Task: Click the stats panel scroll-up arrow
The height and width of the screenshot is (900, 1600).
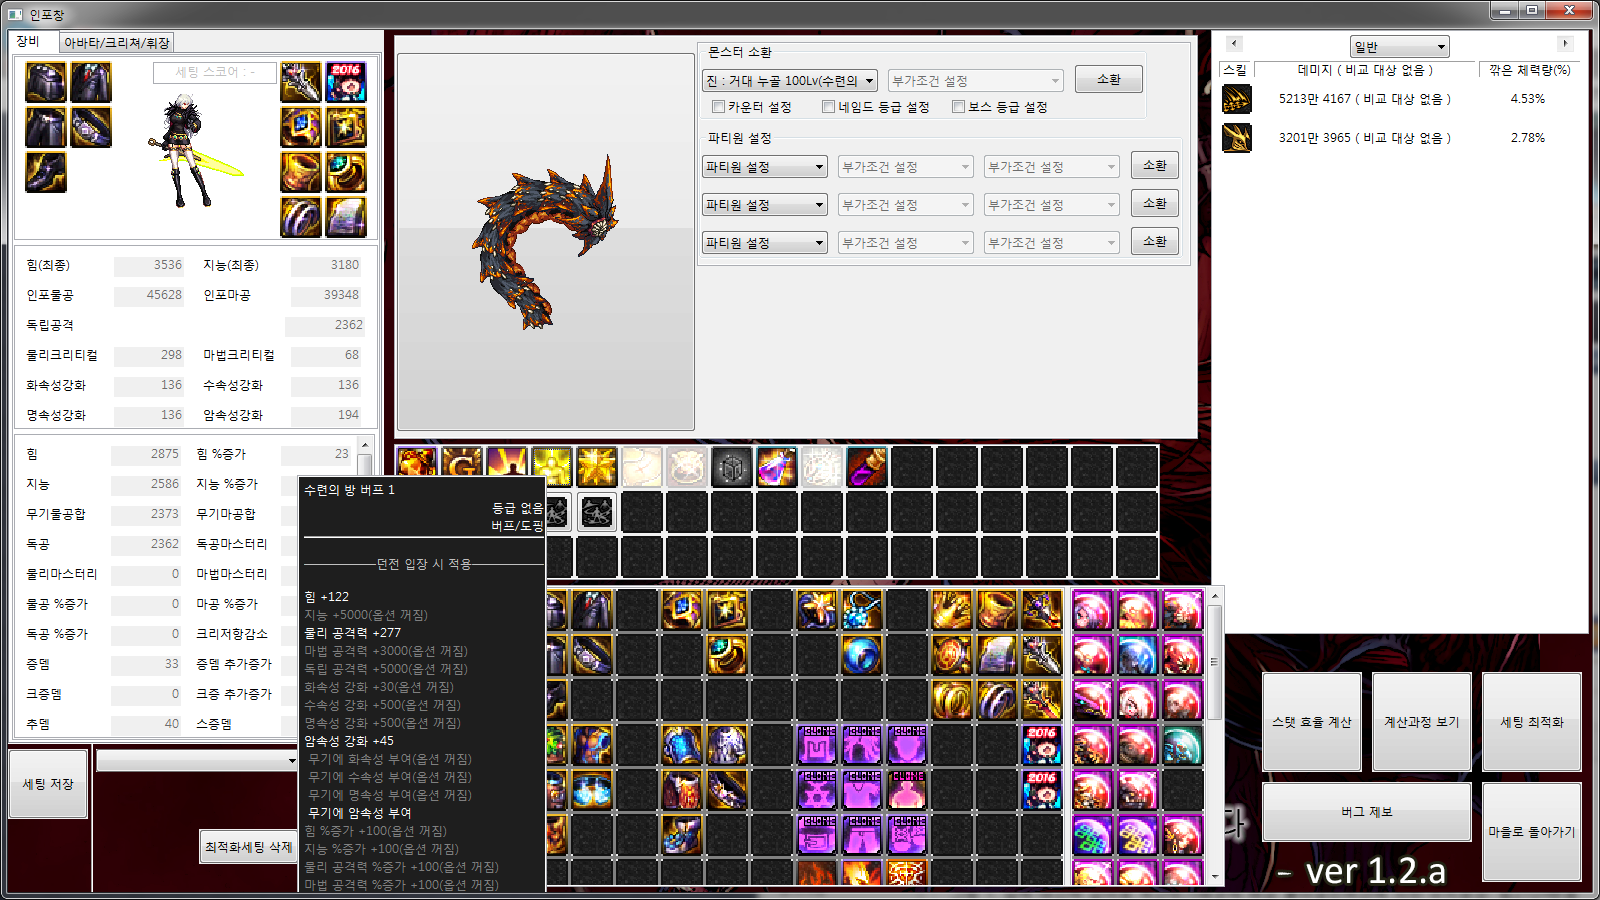Action: click(365, 444)
